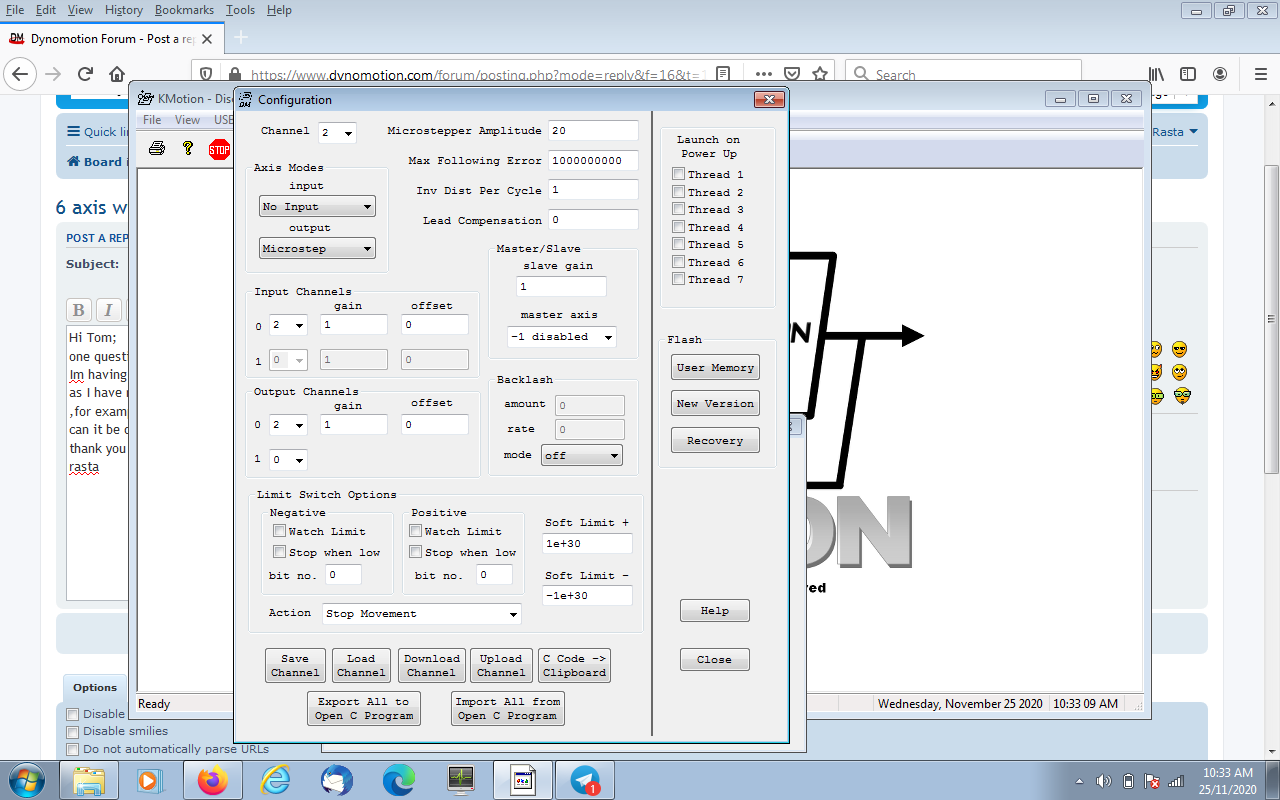Toggle Negative Watch Limit checkbox
This screenshot has height=800, width=1280.
(280, 531)
